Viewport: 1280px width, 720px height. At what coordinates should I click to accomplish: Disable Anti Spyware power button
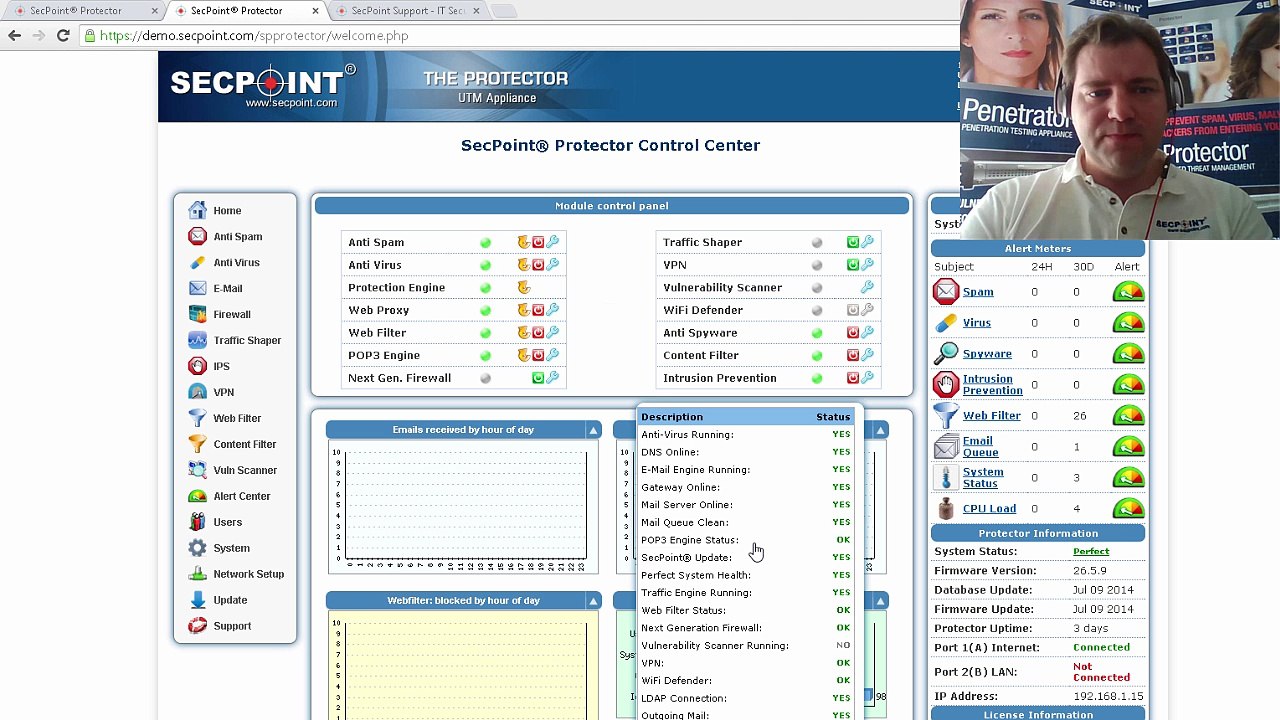[853, 333]
